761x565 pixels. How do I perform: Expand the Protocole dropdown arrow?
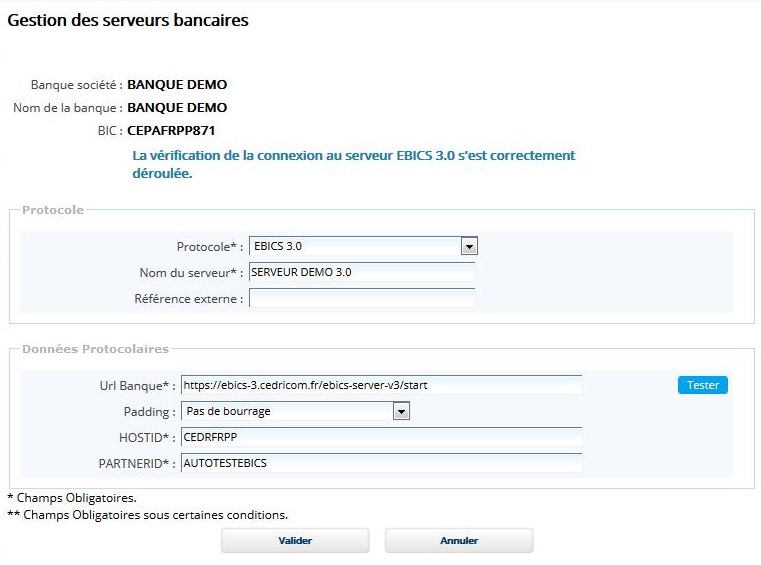pos(469,246)
